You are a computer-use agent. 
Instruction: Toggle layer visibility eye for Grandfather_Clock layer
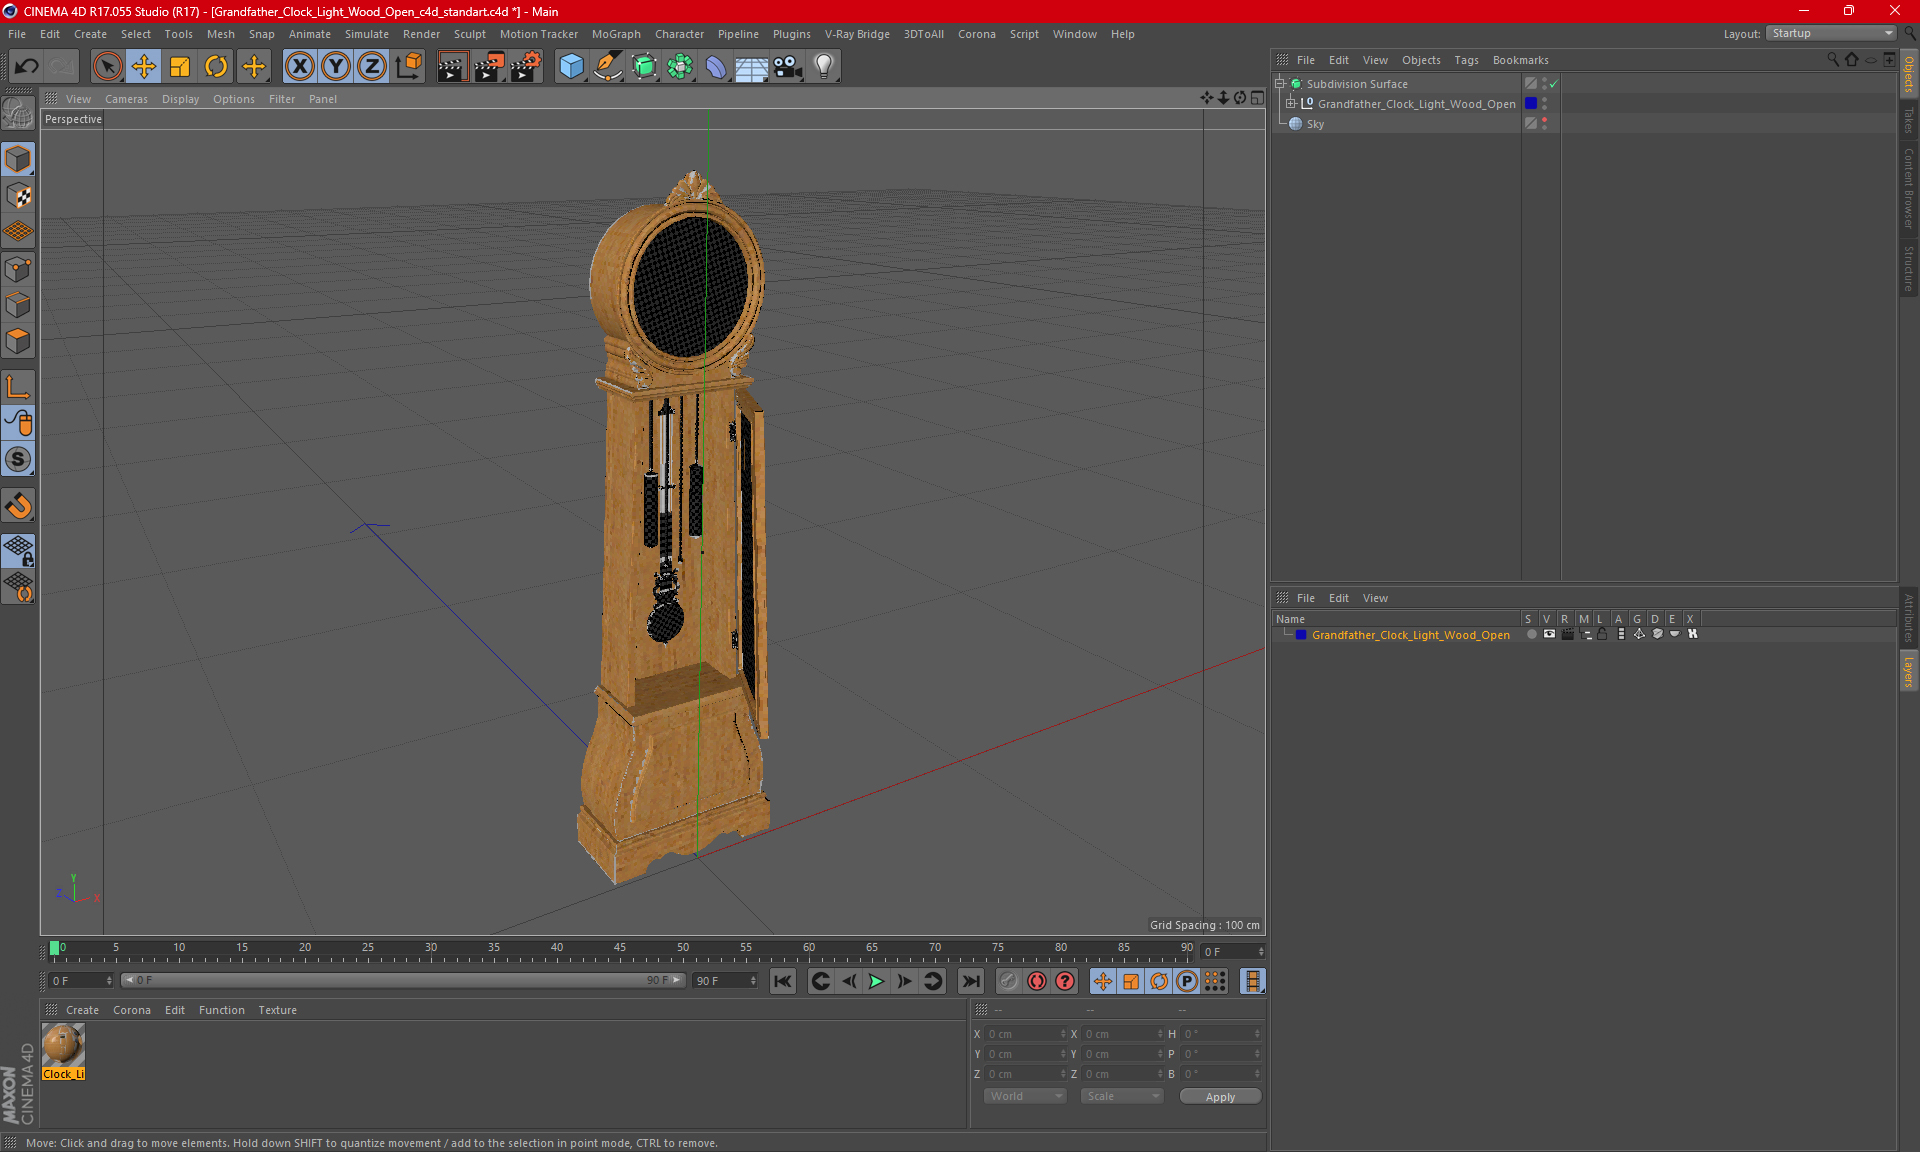pos(1549,635)
